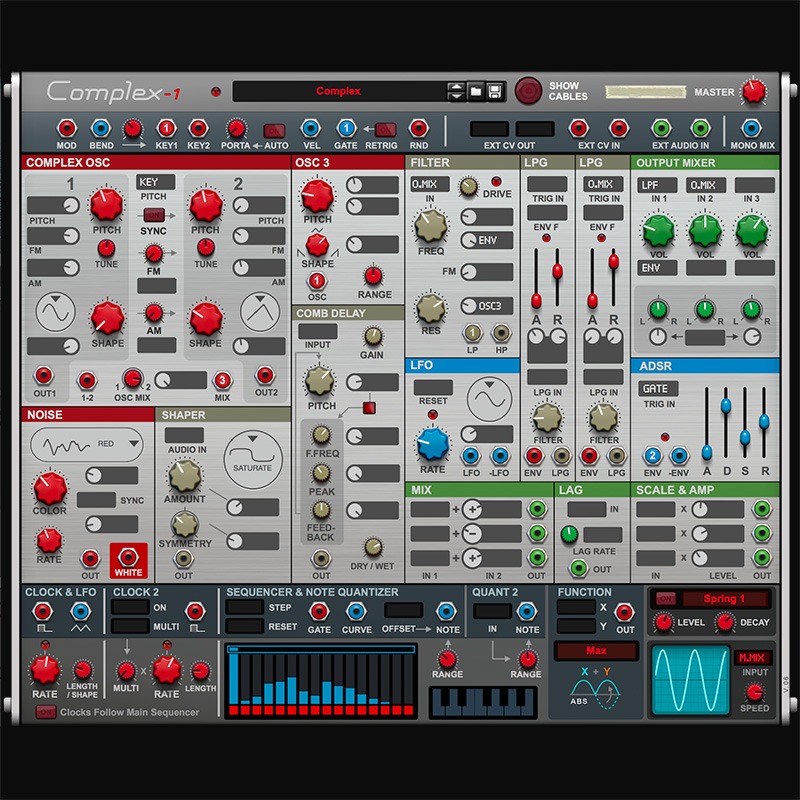Click the sequencer CURVE output jack
This screenshot has height=800, width=800.
(x=356, y=611)
